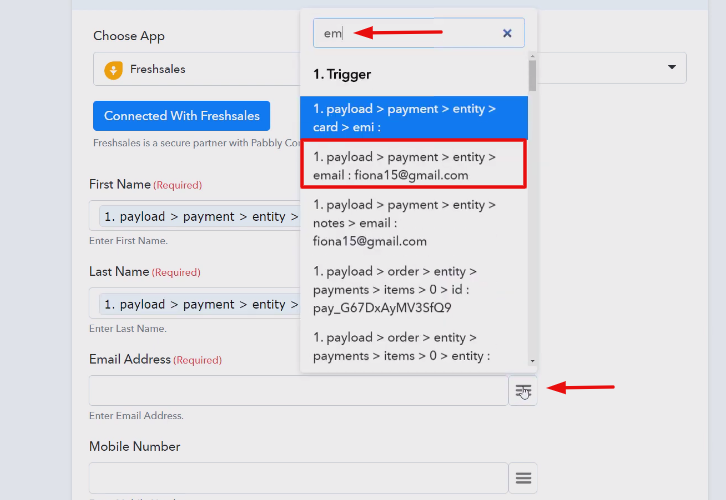Click the Freshsales app icon
This screenshot has width=726, height=500.
coord(113,70)
